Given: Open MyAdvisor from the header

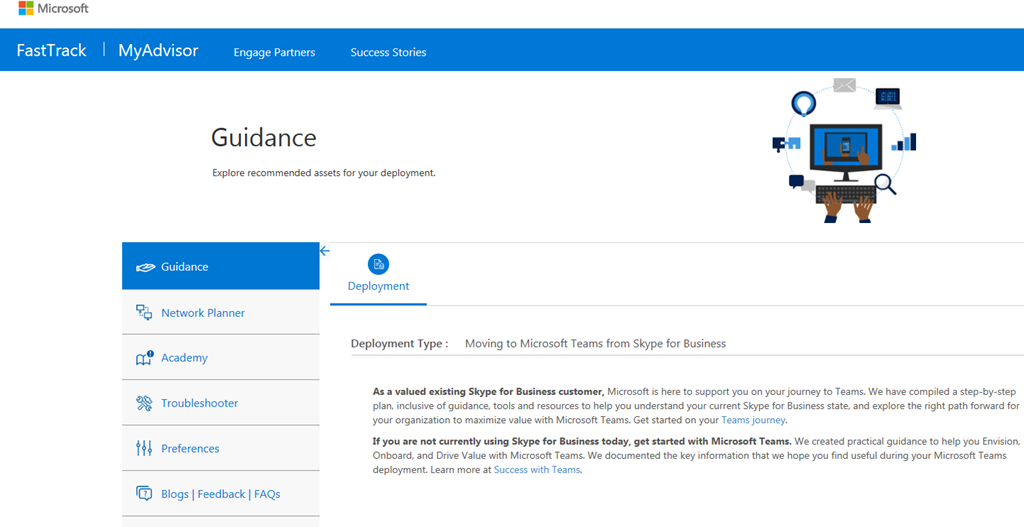Looking at the screenshot, I should click(158, 51).
